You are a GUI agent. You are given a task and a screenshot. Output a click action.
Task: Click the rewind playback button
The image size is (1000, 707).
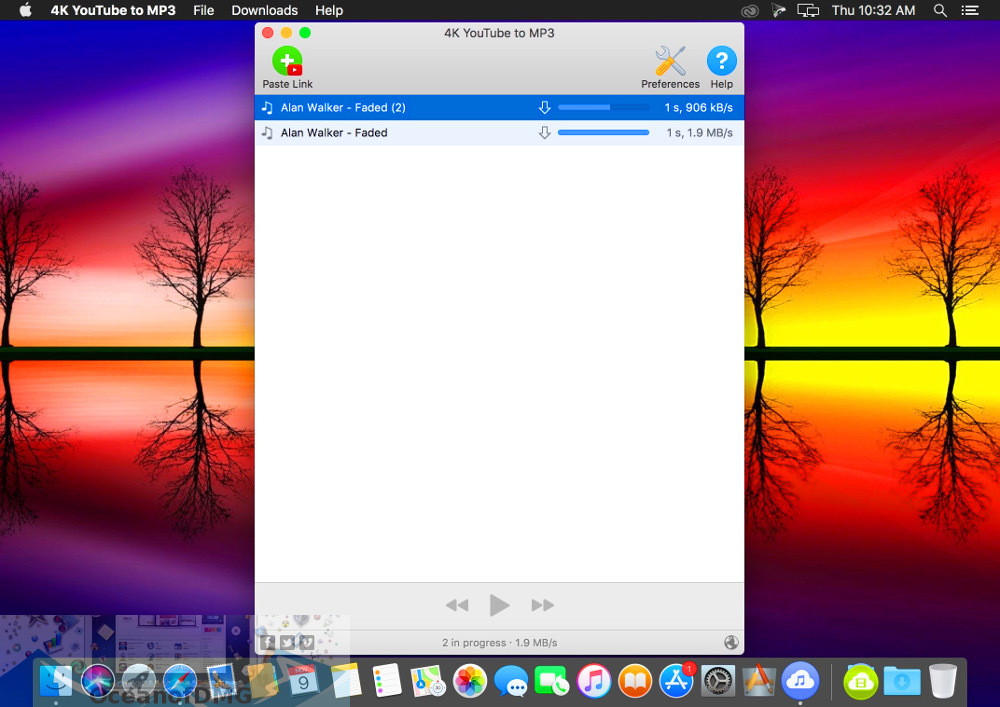point(457,605)
